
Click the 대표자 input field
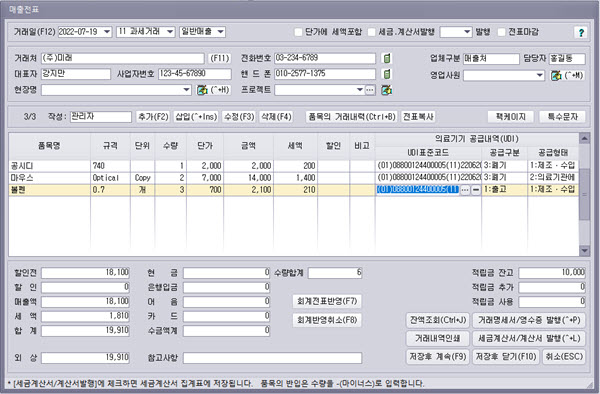point(76,74)
